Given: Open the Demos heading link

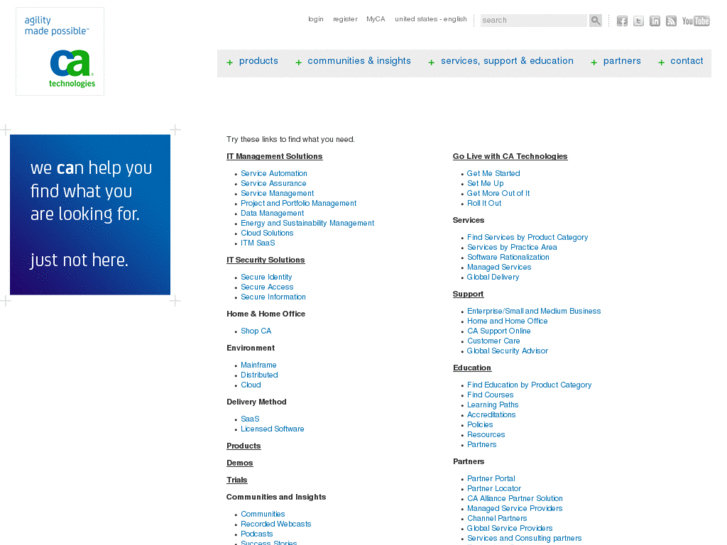Looking at the screenshot, I should pos(240,463).
